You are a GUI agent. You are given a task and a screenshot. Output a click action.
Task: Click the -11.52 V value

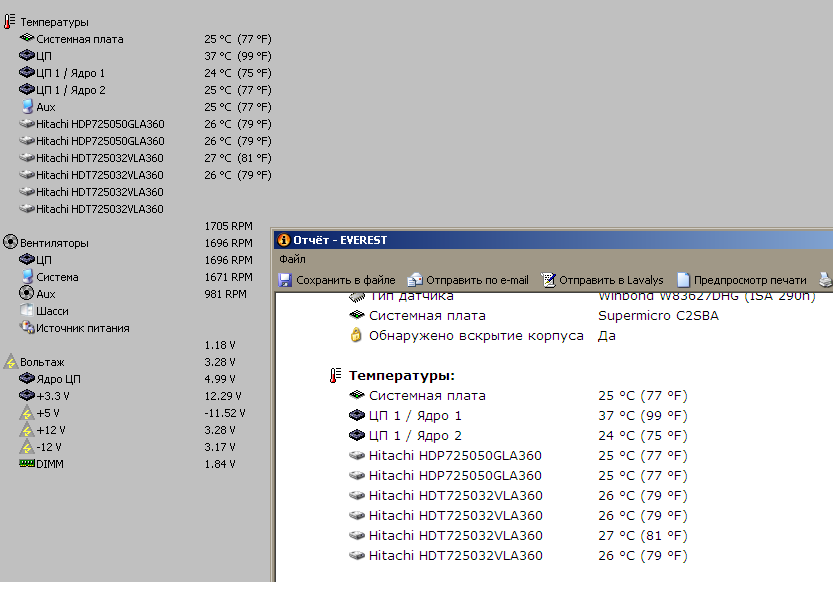[225, 413]
